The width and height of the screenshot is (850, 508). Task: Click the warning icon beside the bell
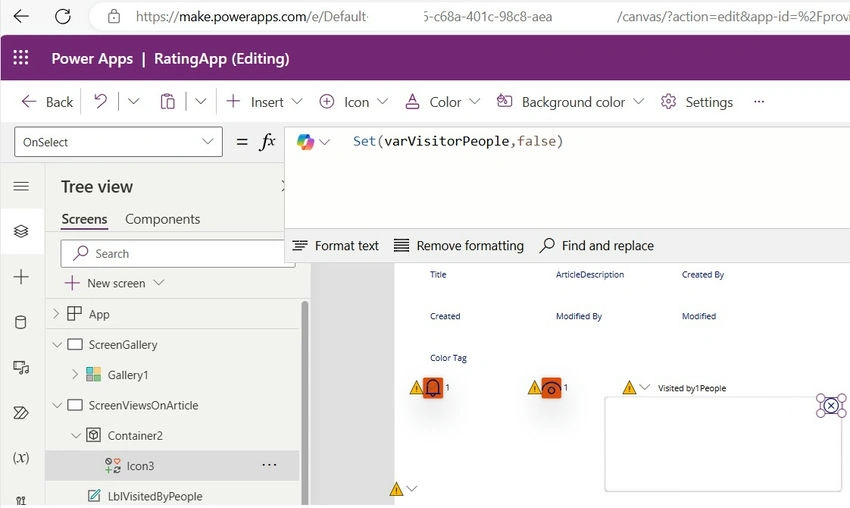[x=416, y=388]
